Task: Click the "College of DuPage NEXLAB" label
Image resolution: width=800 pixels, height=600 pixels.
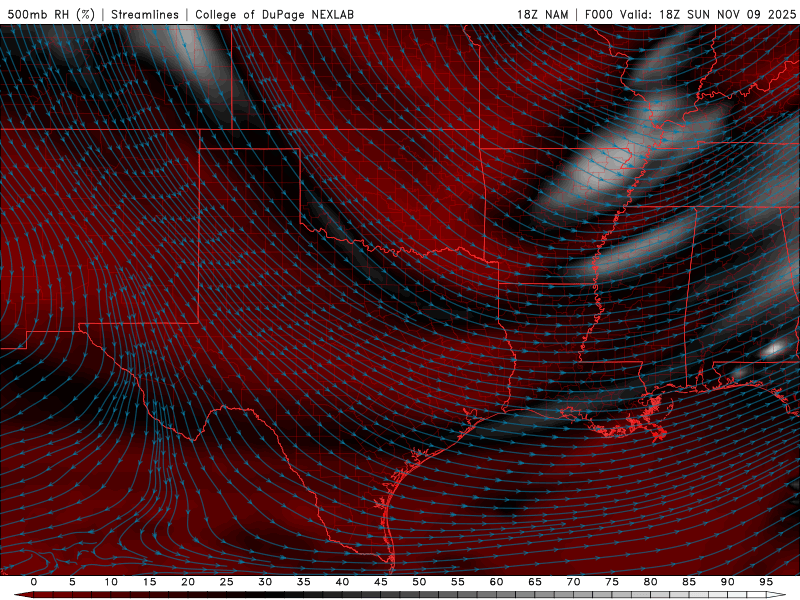Action: 274,14
